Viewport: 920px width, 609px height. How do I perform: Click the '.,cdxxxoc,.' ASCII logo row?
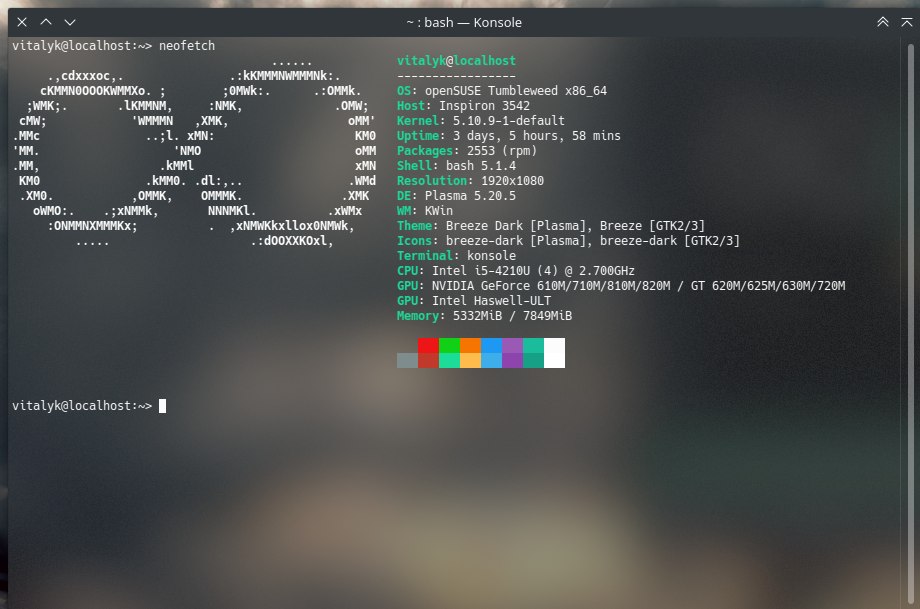click(85, 76)
